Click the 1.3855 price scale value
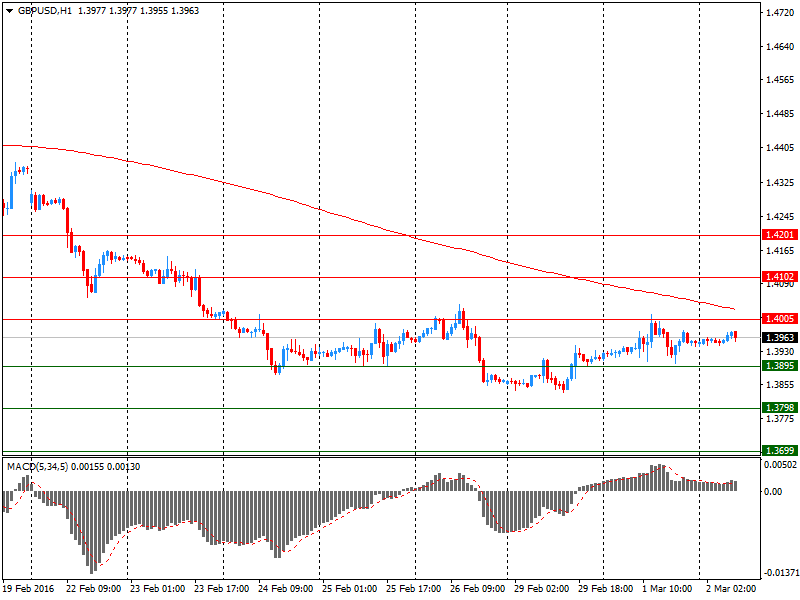Image resolution: width=800 pixels, height=600 pixels. (780, 385)
